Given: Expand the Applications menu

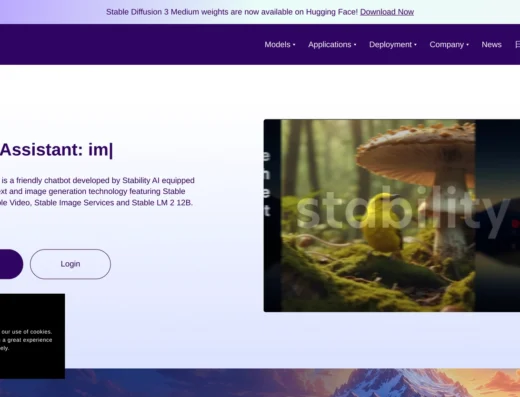Looking at the screenshot, I should coord(332,45).
